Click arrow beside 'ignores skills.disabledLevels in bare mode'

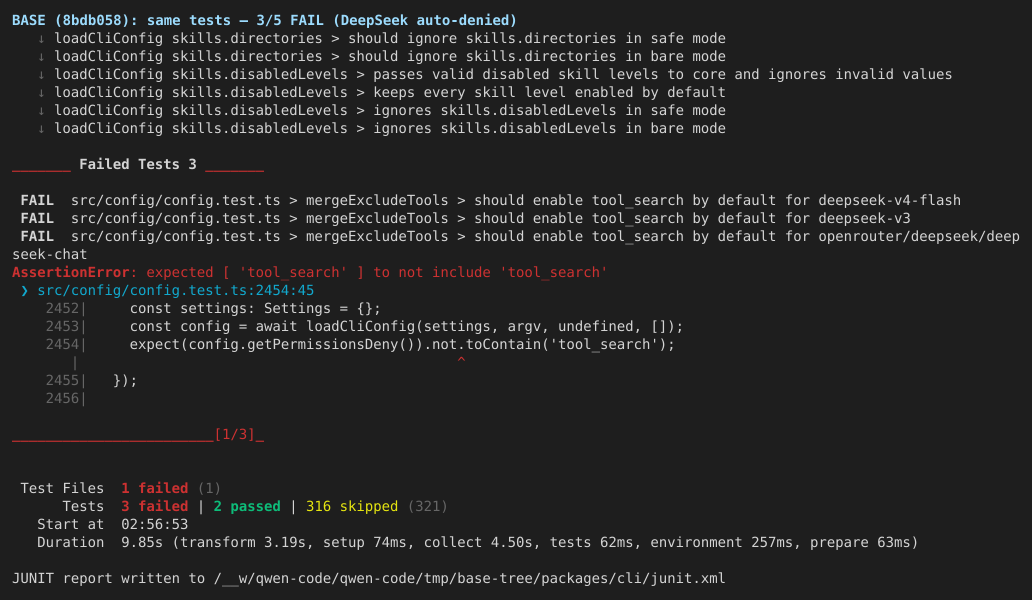point(41,128)
